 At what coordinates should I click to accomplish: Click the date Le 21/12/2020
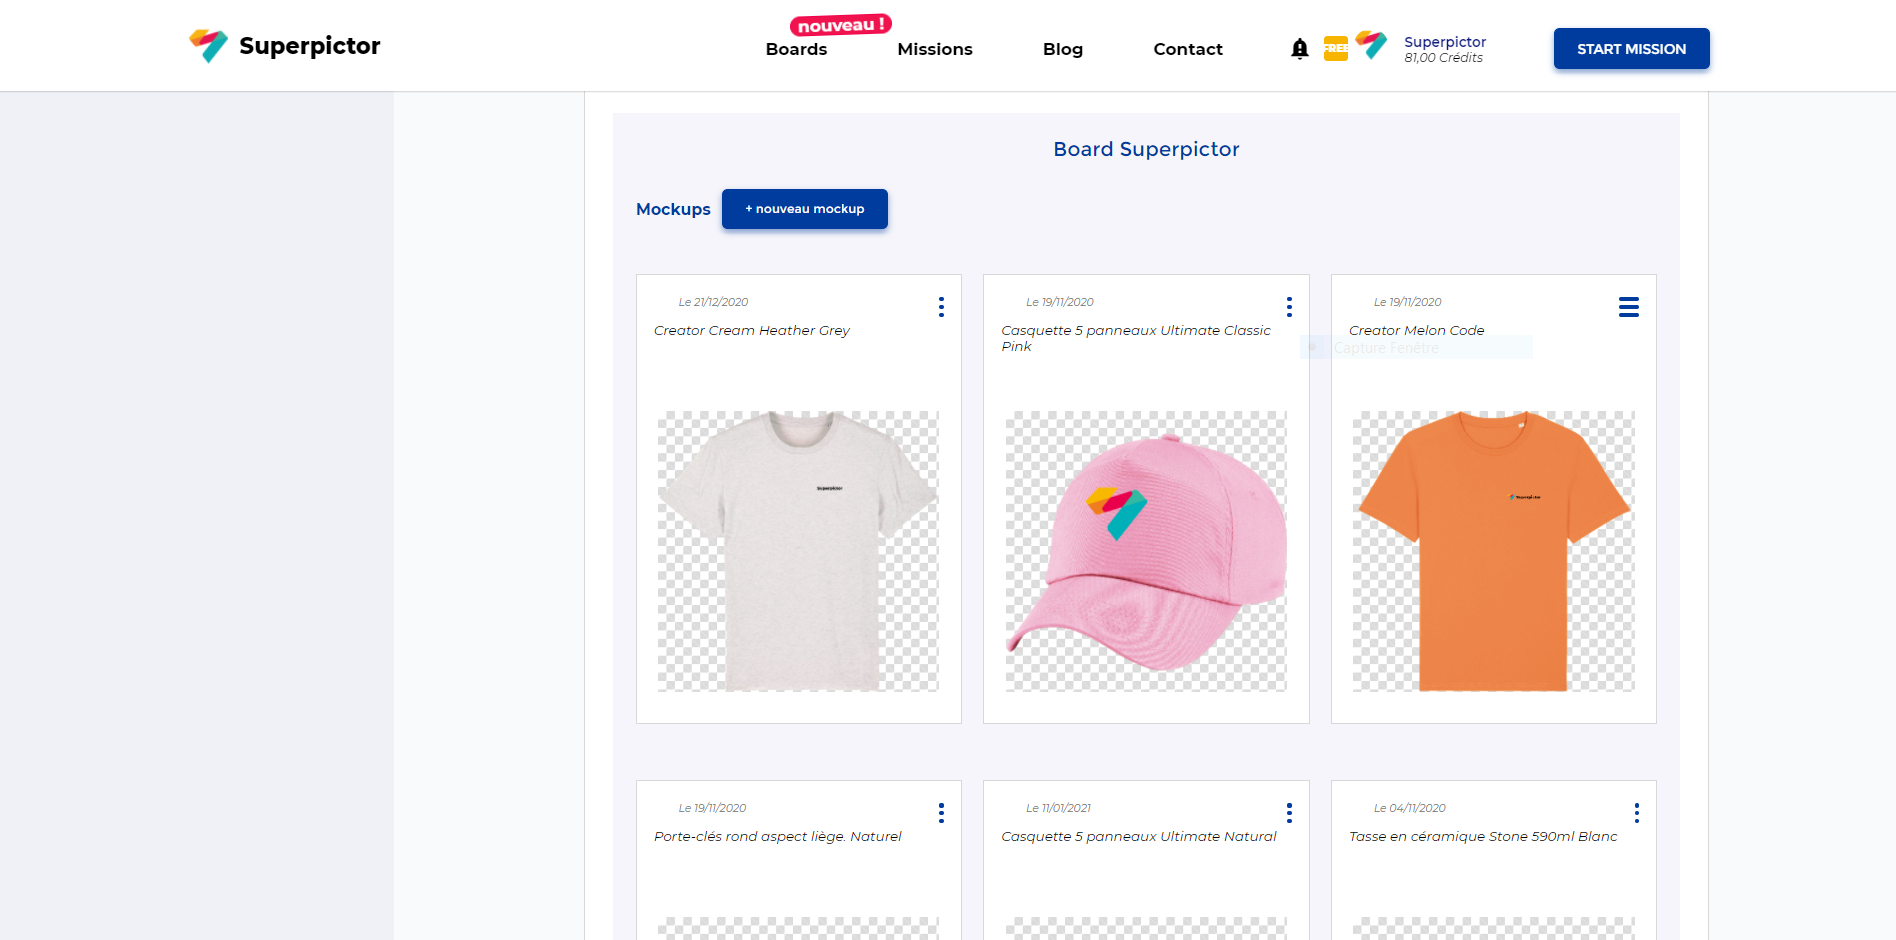(x=713, y=302)
